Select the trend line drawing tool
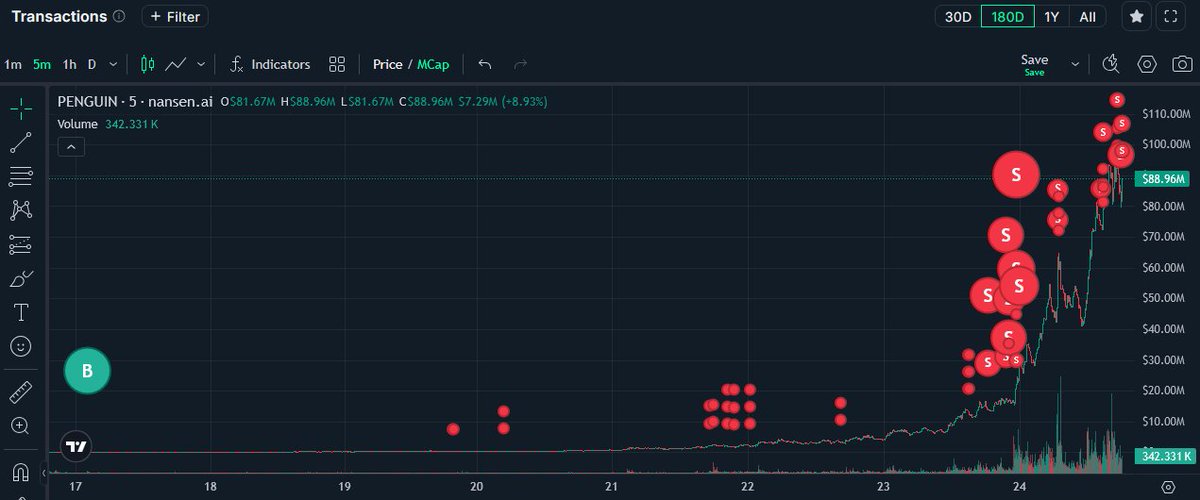The image size is (1200, 500). click(20, 144)
